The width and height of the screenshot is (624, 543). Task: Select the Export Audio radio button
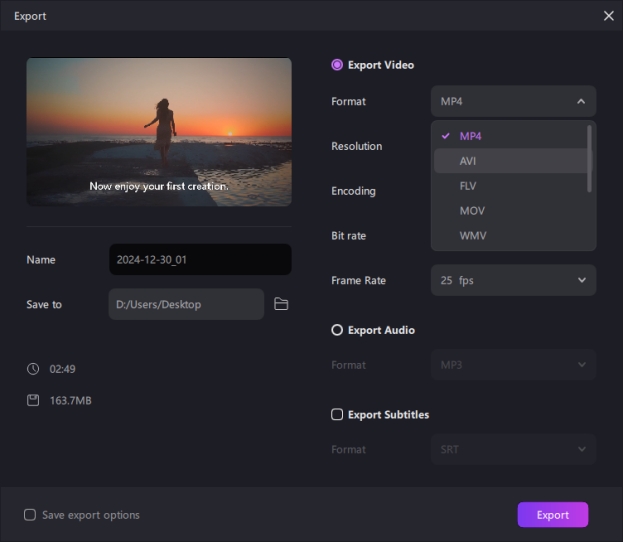click(x=337, y=330)
